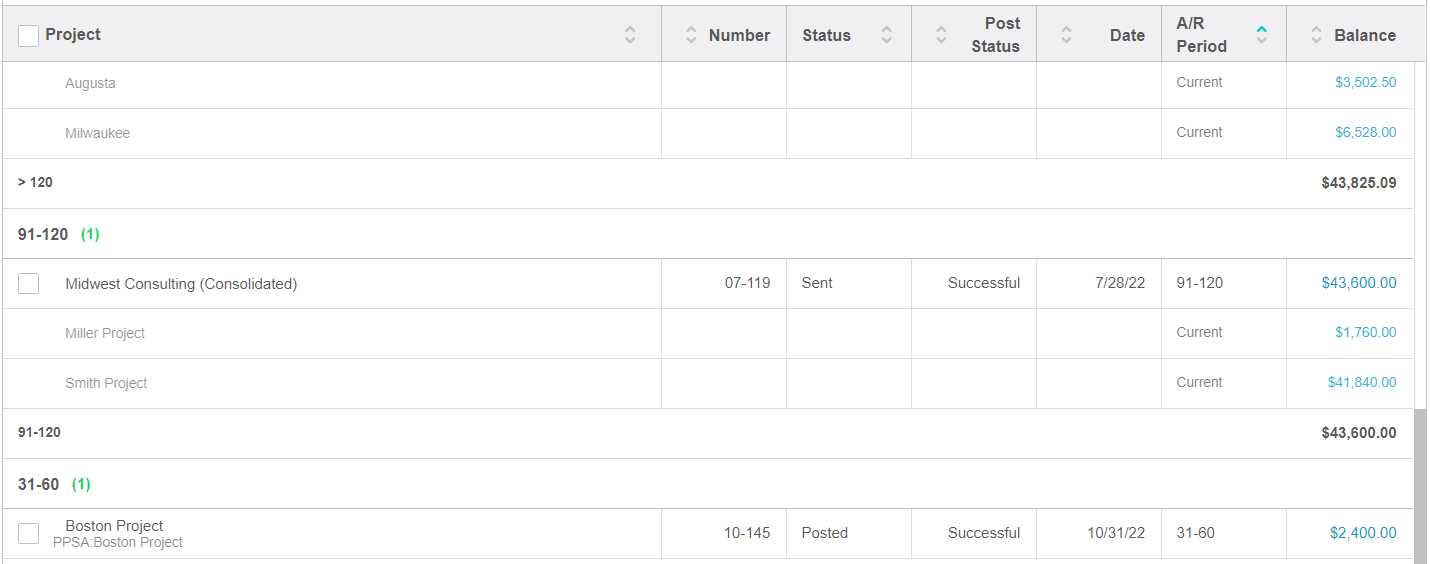1430x564 pixels.
Task: Click the Post Status sort icon
Action: [x=941, y=35]
